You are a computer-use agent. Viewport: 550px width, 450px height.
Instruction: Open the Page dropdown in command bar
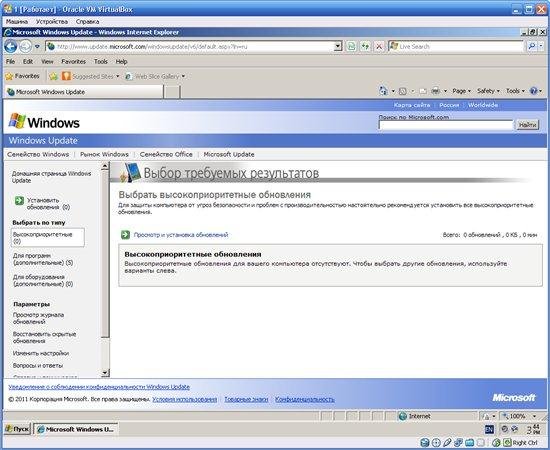point(461,91)
